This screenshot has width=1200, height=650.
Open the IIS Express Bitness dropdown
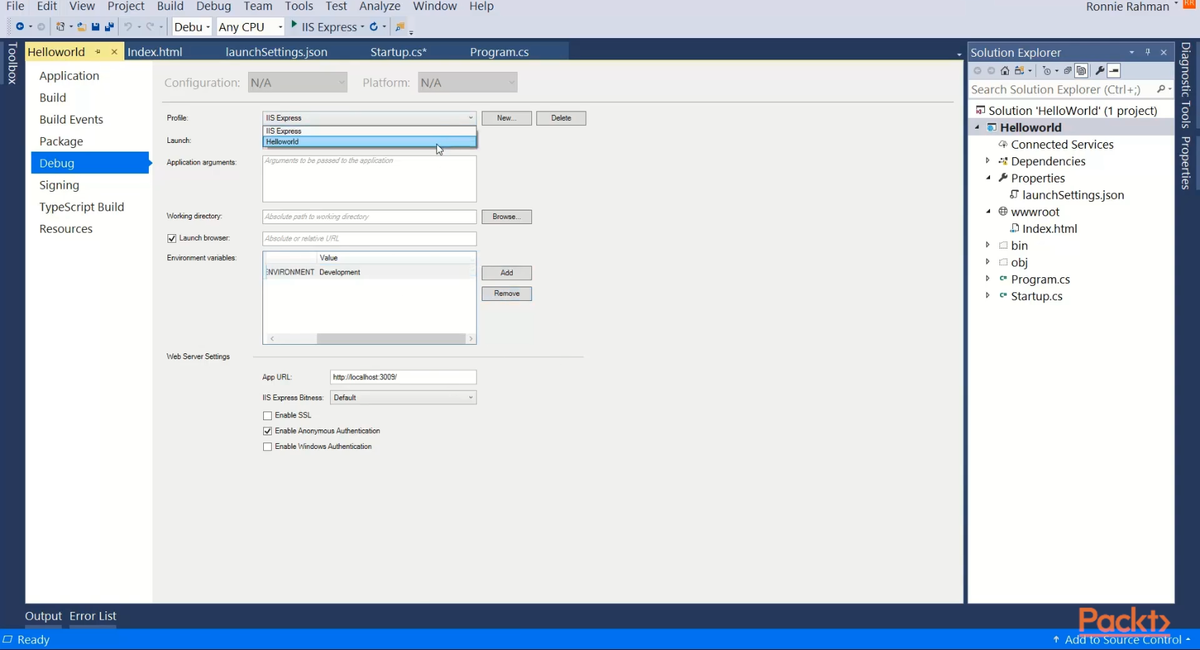tap(403, 397)
